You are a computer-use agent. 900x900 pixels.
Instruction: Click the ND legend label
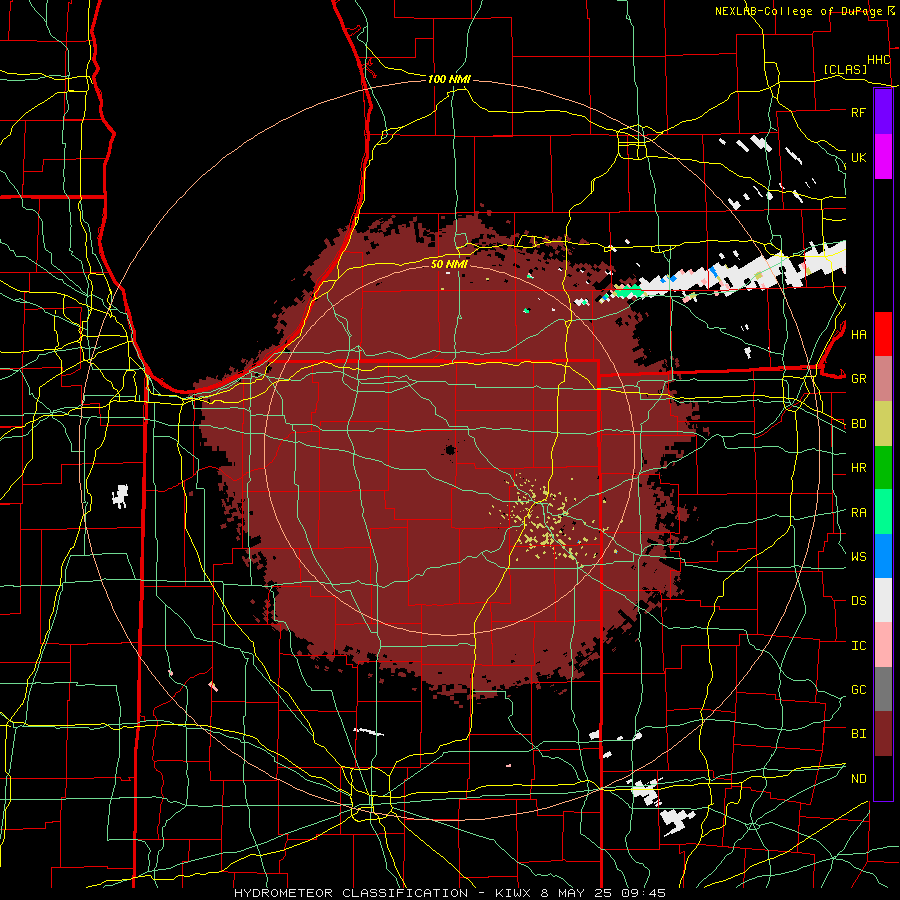[x=858, y=779]
